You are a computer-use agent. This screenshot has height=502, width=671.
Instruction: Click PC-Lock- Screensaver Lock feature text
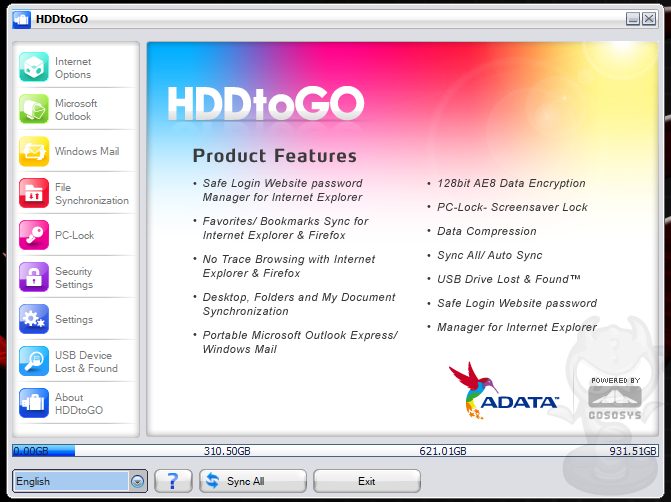pyautogui.click(x=512, y=207)
